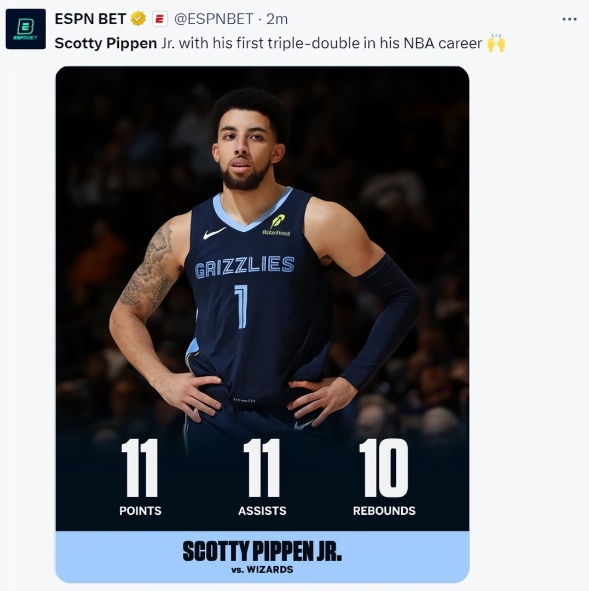The image size is (589, 591).
Task: Click the Robinhood sponsor patch logo
Action: [x=277, y=225]
